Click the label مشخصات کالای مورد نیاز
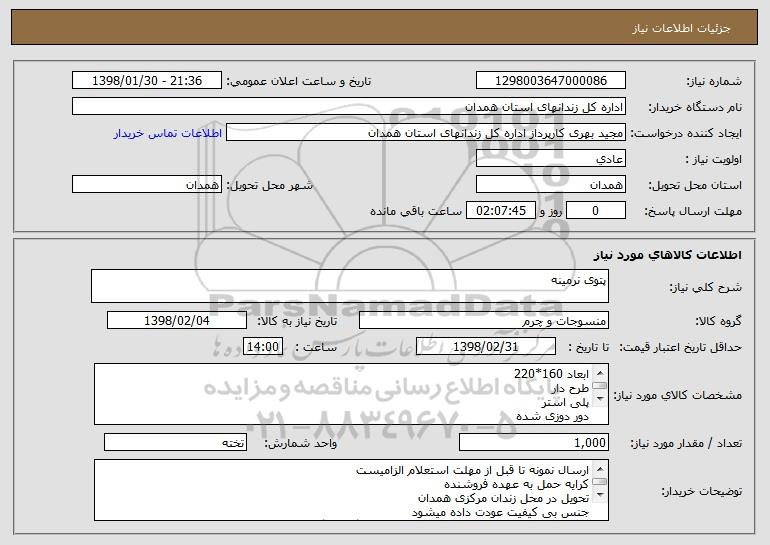 tap(677, 395)
